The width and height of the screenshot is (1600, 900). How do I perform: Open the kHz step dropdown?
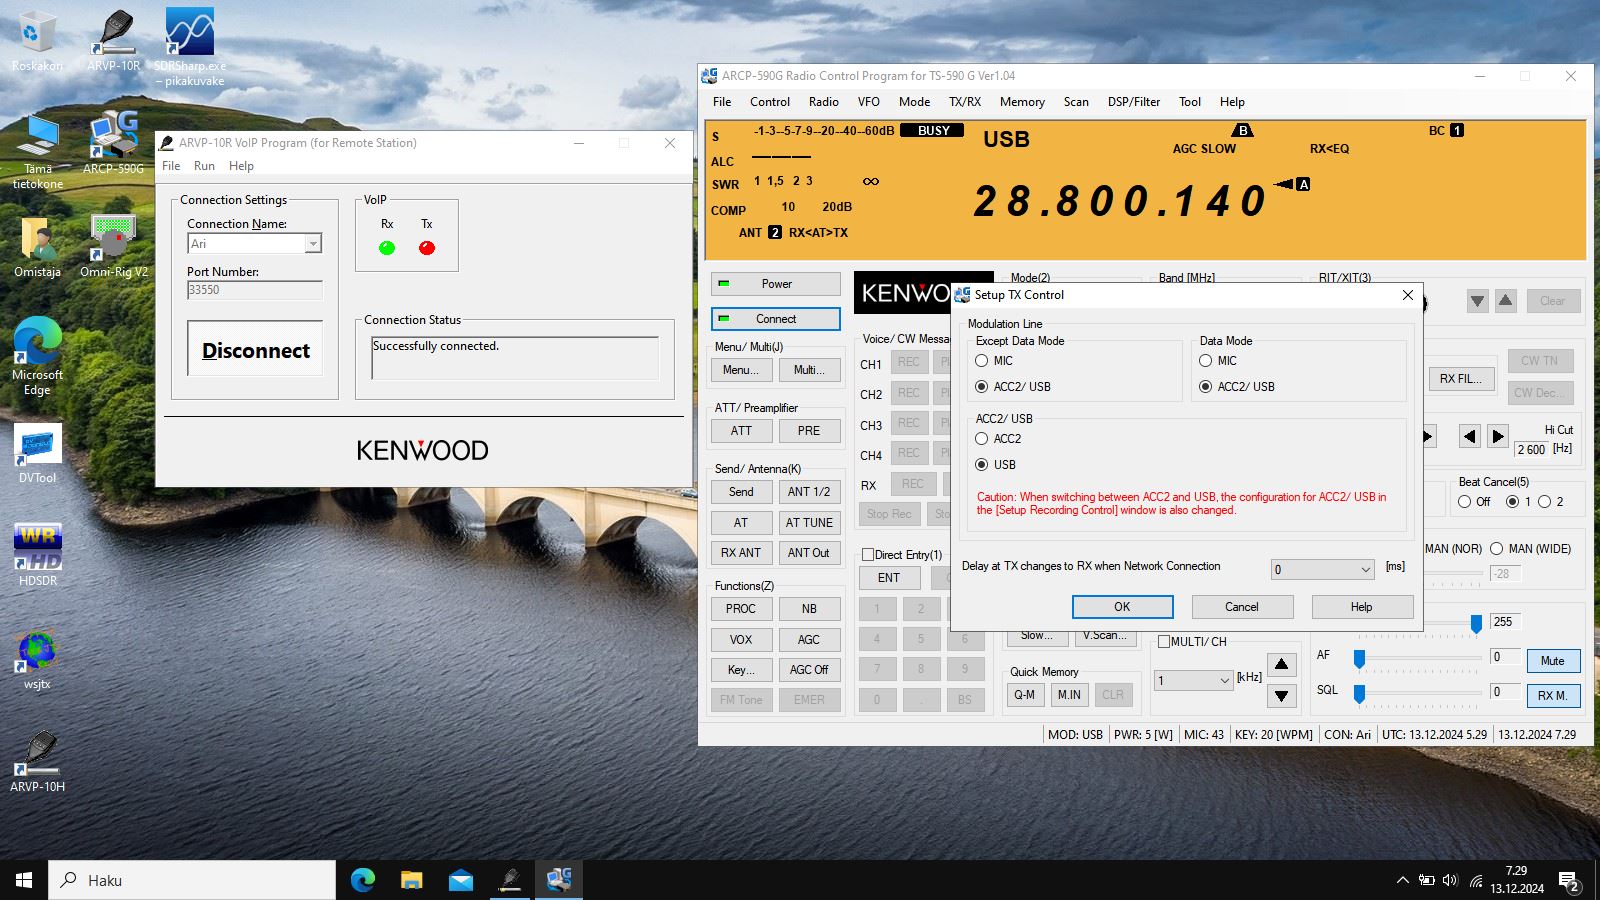click(1194, 681)
